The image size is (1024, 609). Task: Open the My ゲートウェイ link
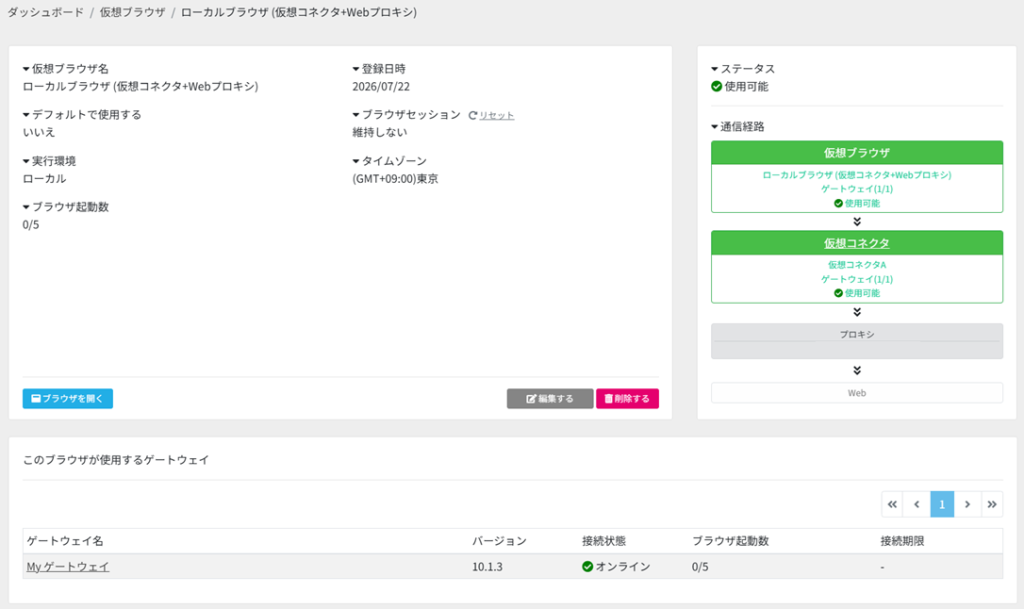[x=68, y=567]
